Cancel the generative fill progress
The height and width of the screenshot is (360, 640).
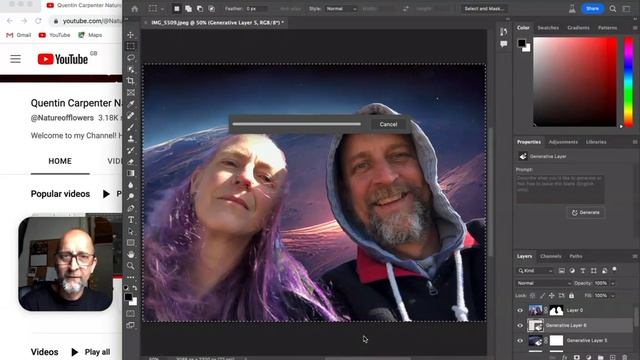click(x=388, y=124)
